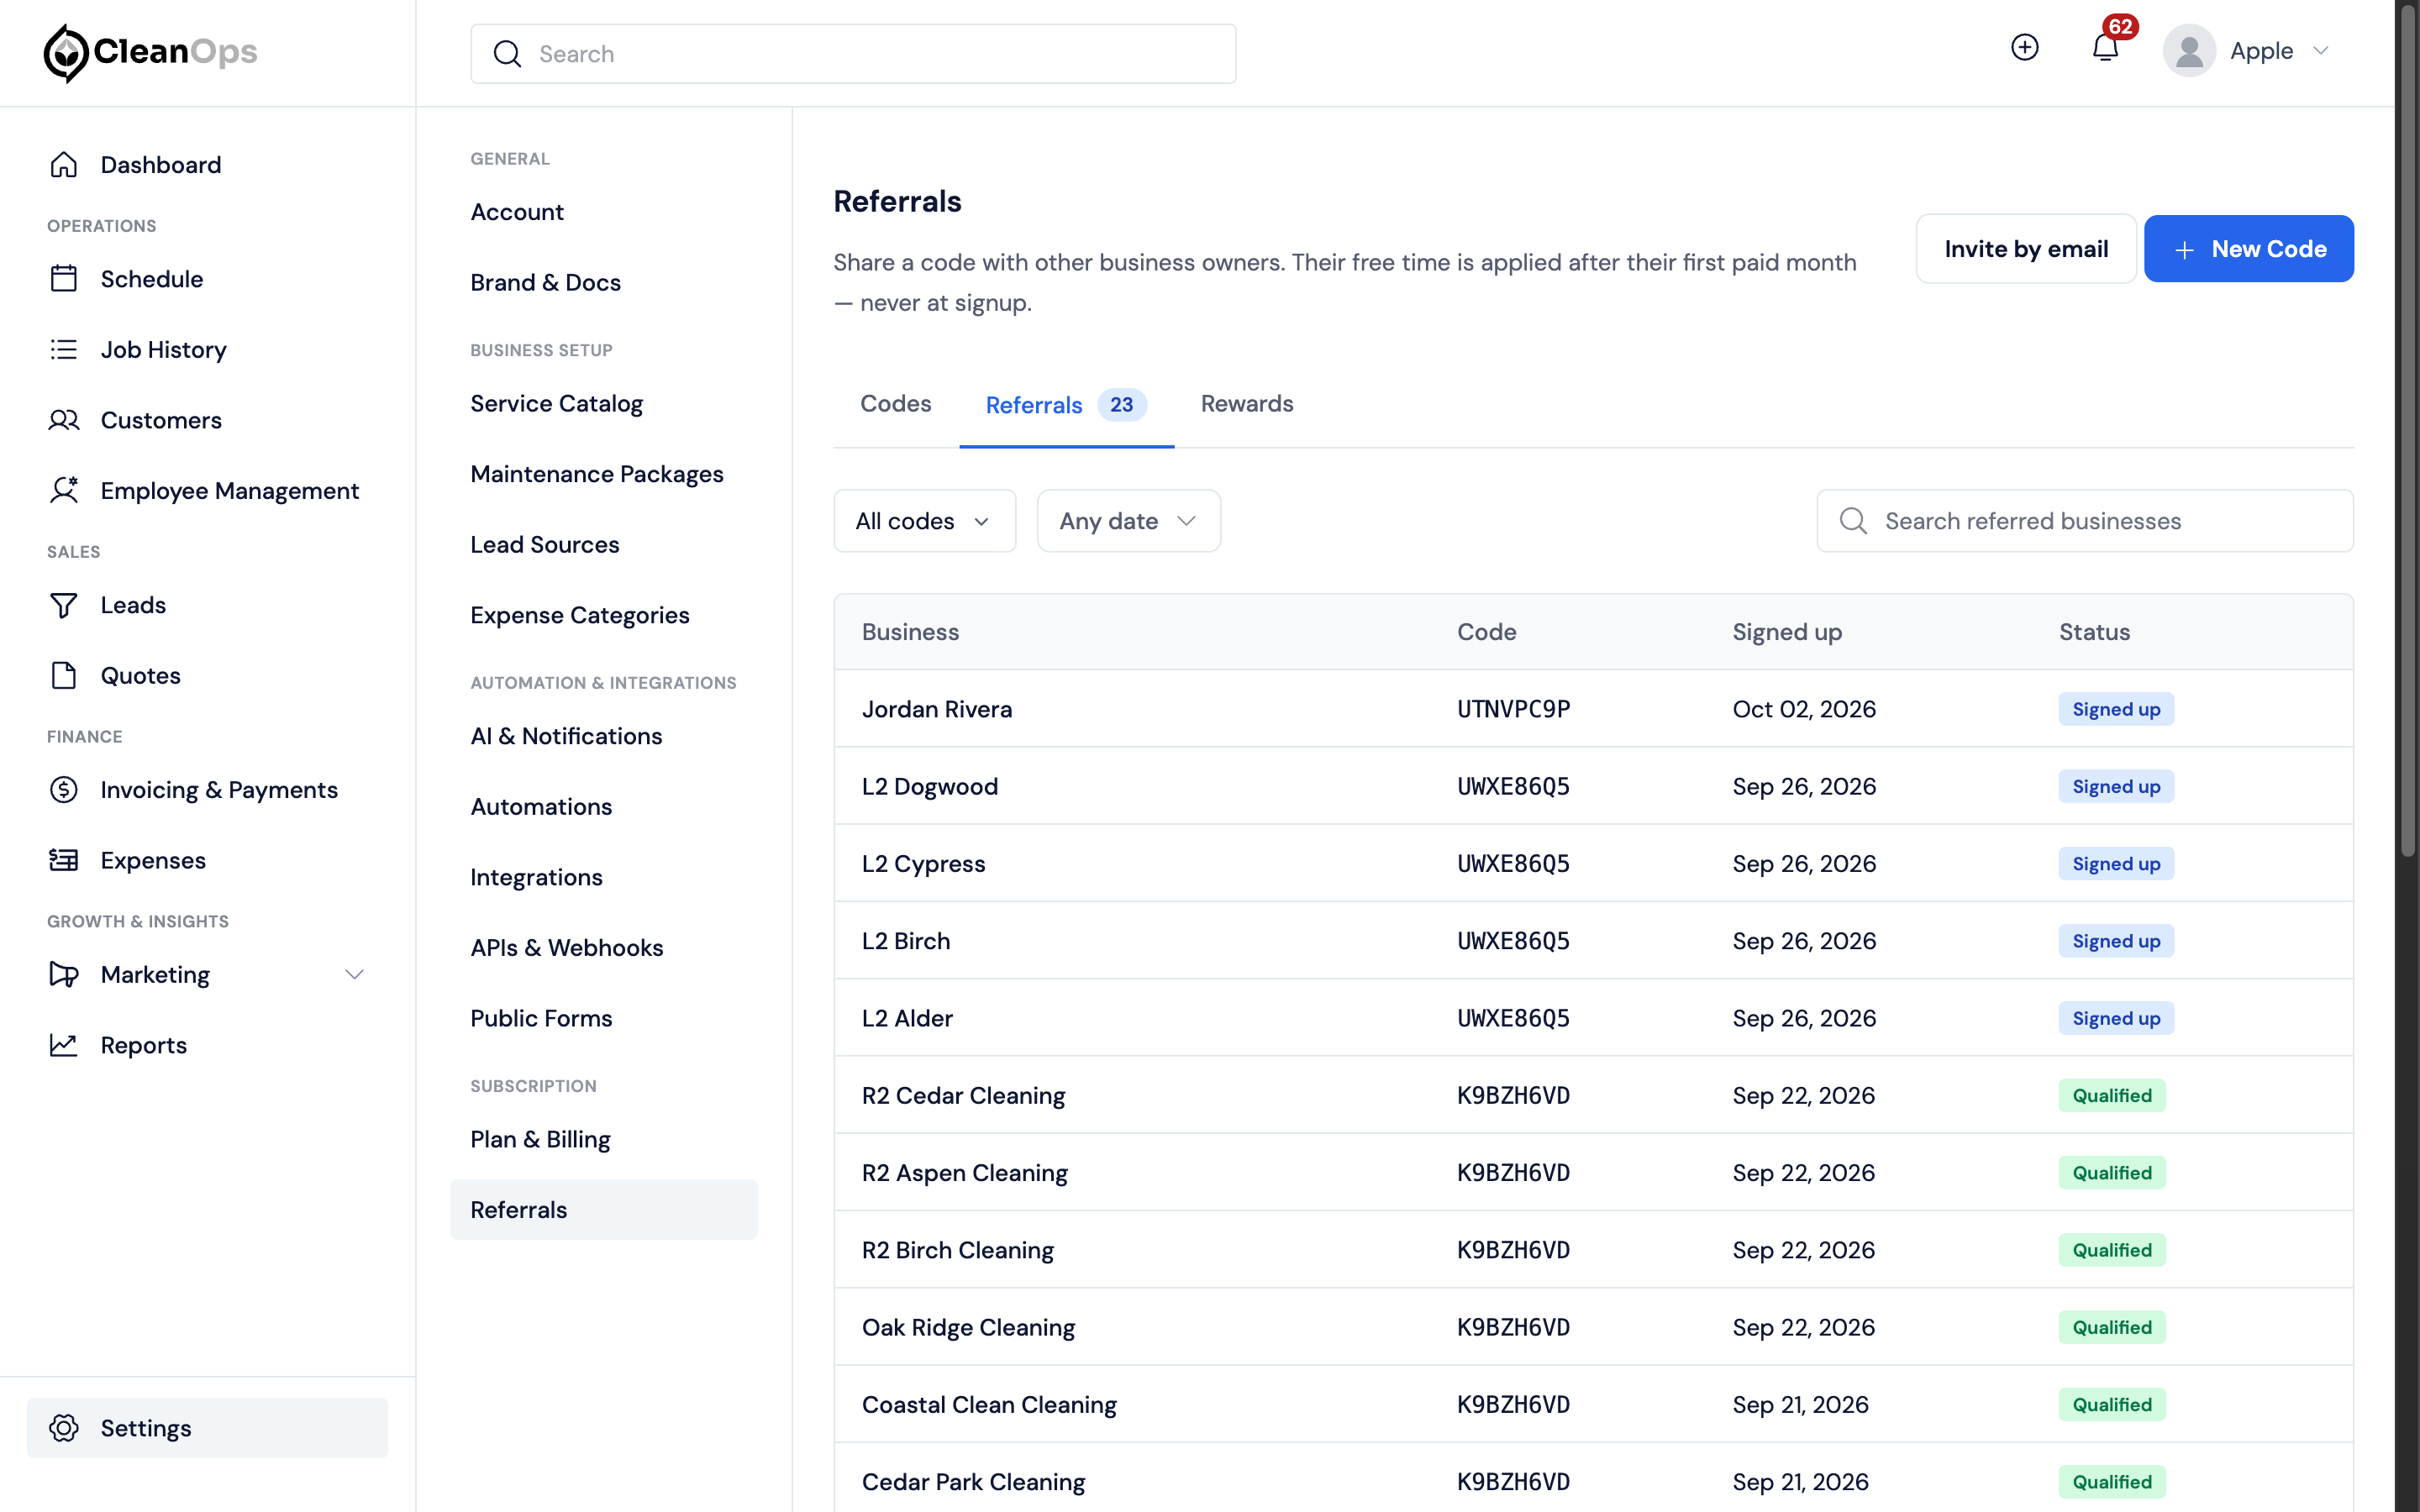
Task: Click the Search referred businesses field
Action: (2084, 521)
